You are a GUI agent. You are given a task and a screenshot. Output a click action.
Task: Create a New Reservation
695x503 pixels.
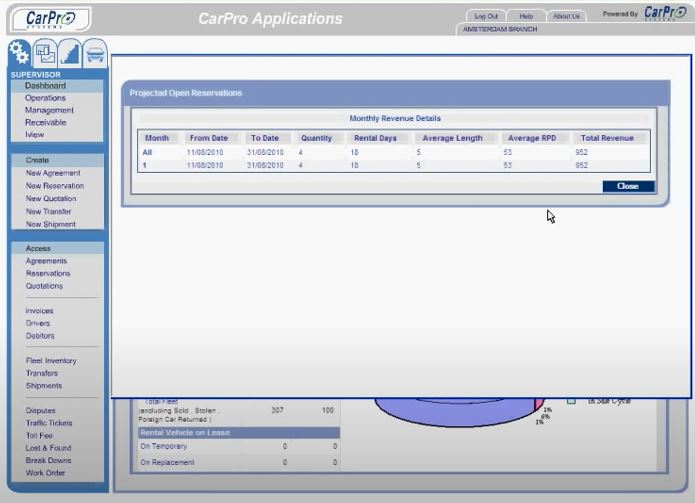pyautogui.click(x=55, y=186)
